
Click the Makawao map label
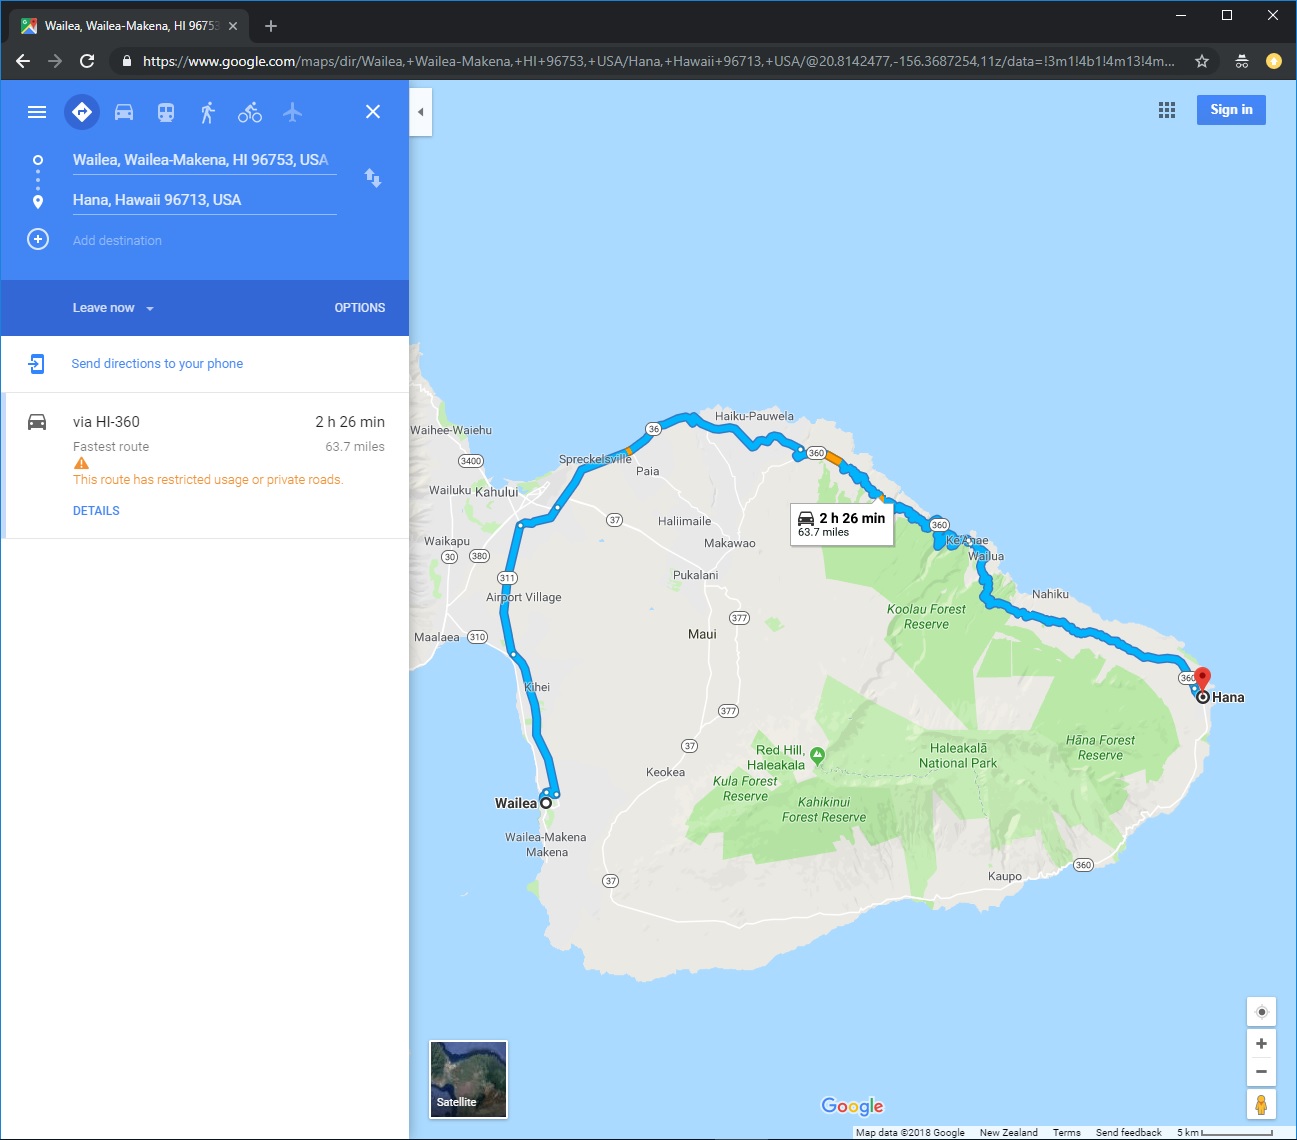730,543
